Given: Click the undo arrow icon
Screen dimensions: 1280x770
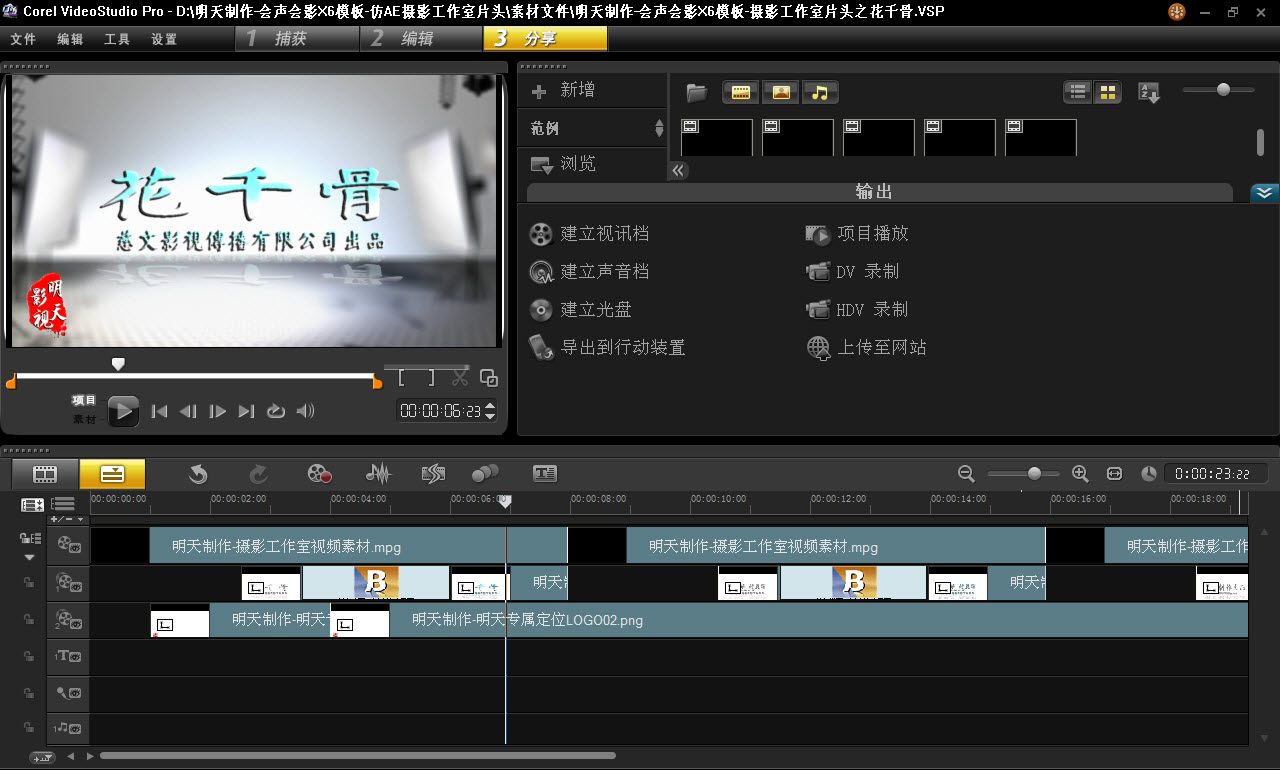Looking at the screenshot, I should click(198, 474).
